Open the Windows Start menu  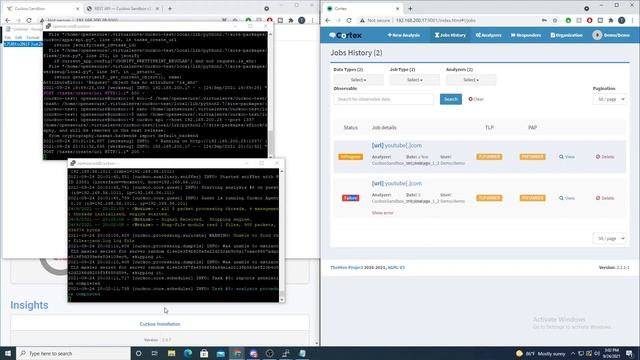click(x=8, y=353)
